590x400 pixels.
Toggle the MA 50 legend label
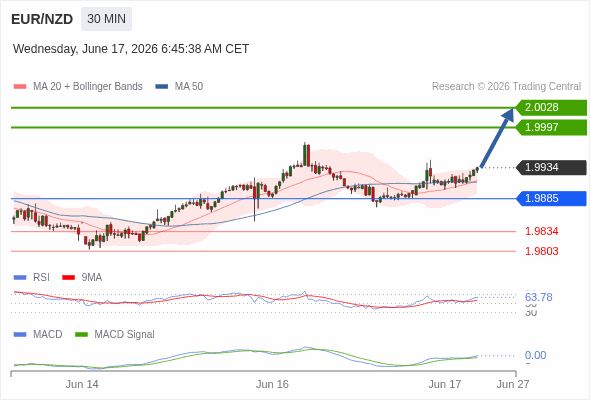(189, 87)
